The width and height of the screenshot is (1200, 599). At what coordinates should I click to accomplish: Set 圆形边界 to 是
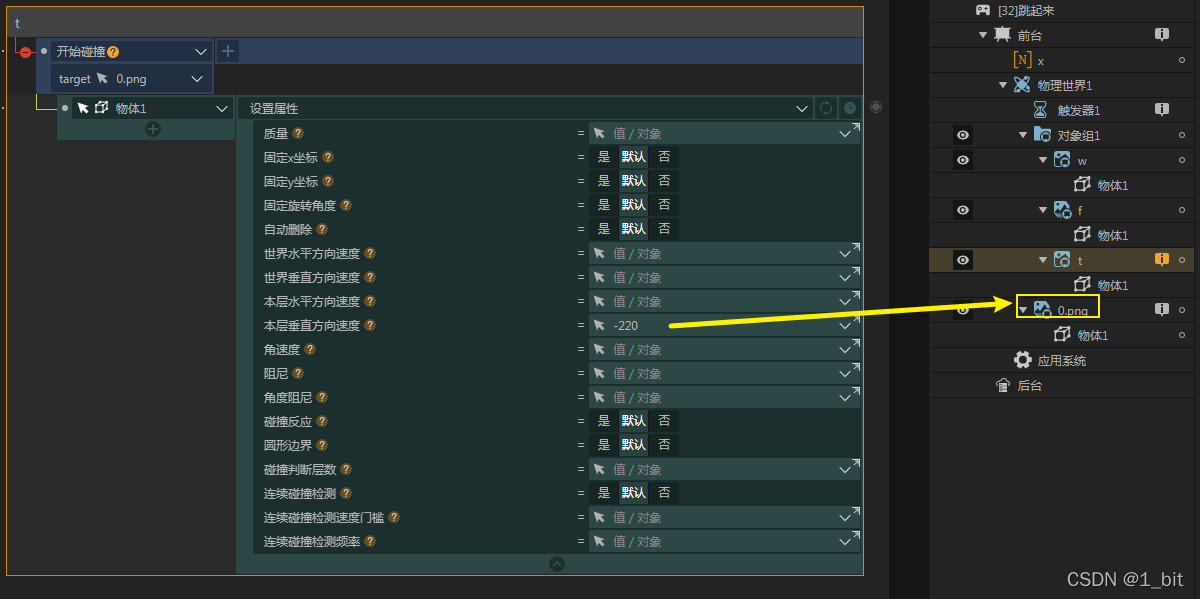pyautogui.click(x=604, y=445)
